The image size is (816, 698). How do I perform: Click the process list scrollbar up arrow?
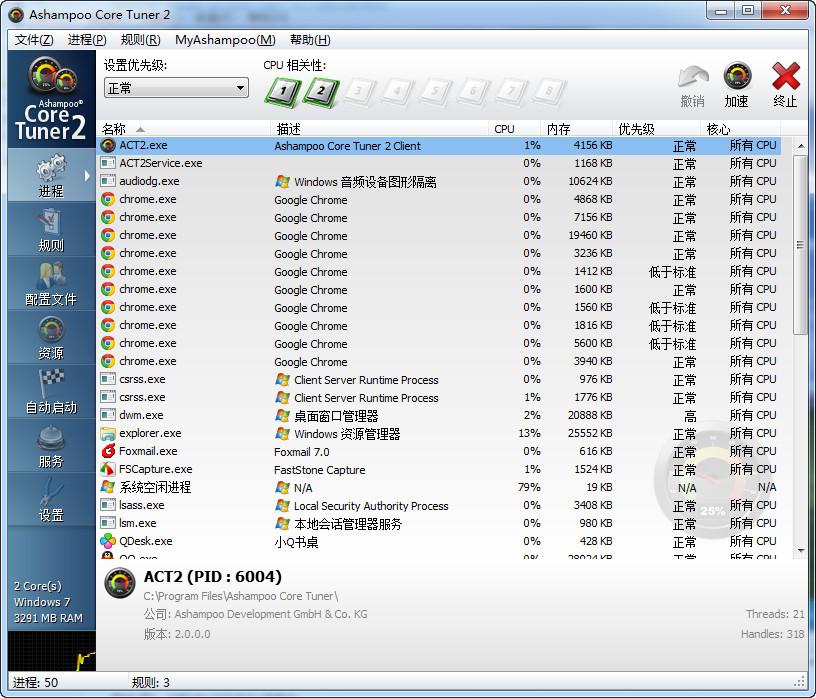pos(801,147)
